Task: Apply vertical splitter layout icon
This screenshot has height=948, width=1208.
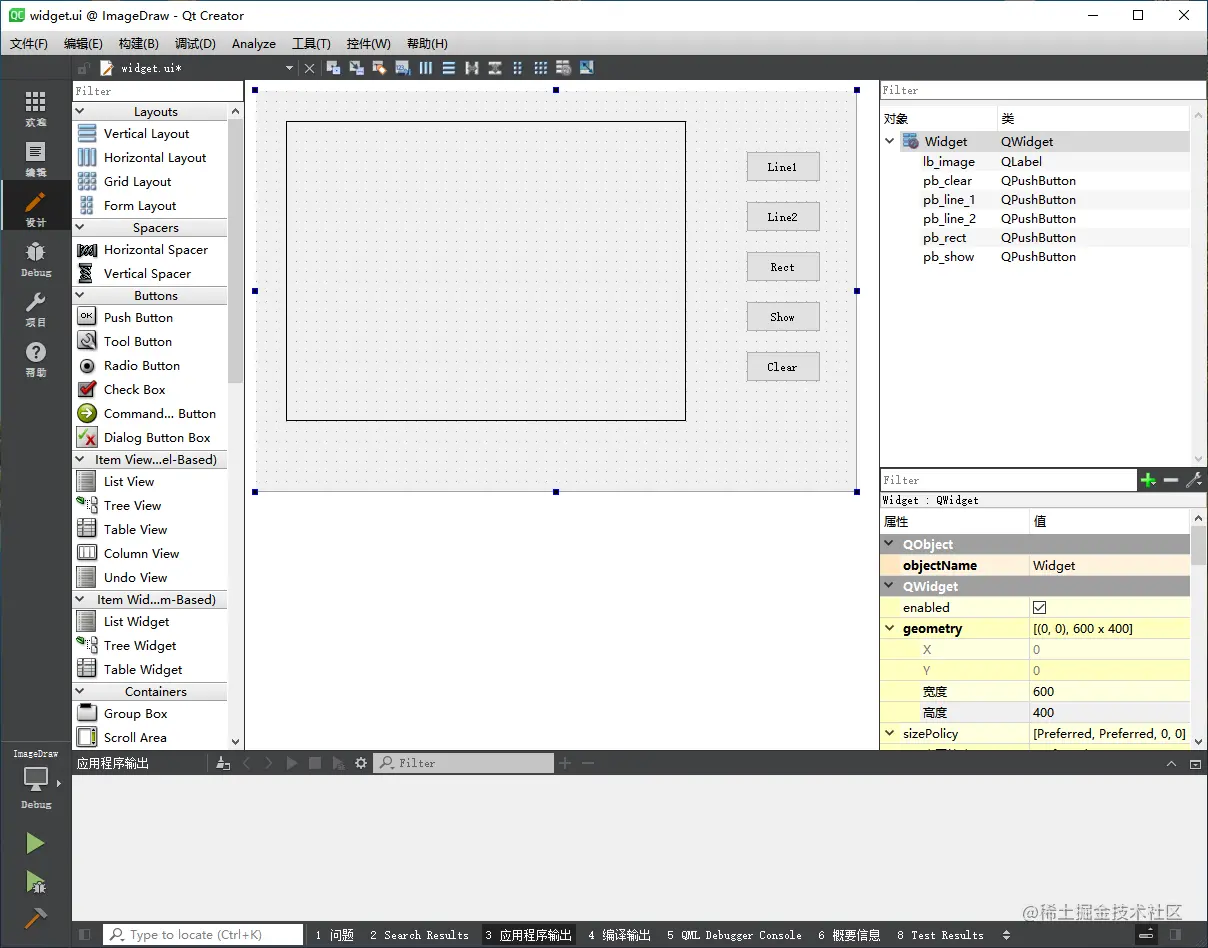Action: (495, 68)
